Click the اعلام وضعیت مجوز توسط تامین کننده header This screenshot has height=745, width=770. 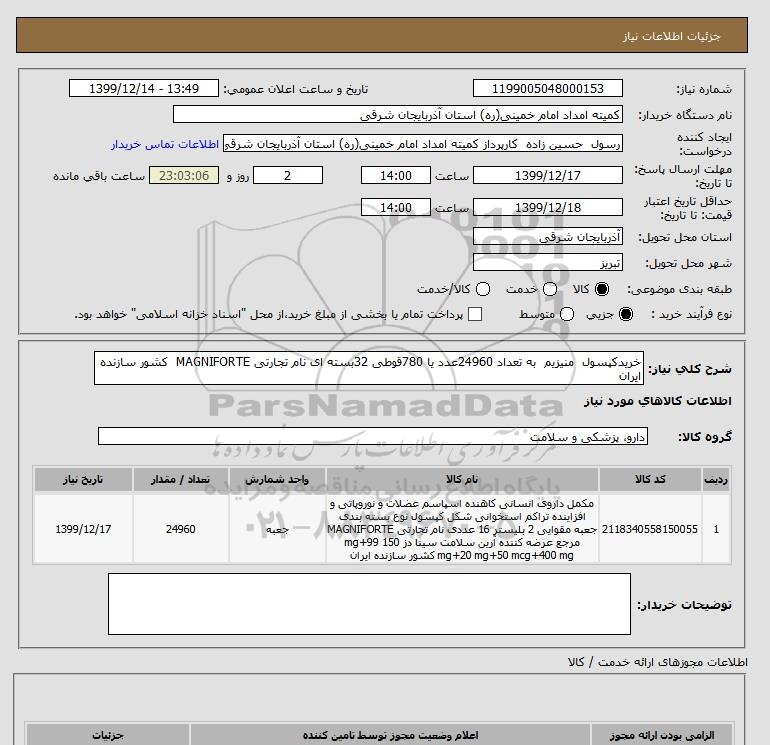tap(391, 735)
